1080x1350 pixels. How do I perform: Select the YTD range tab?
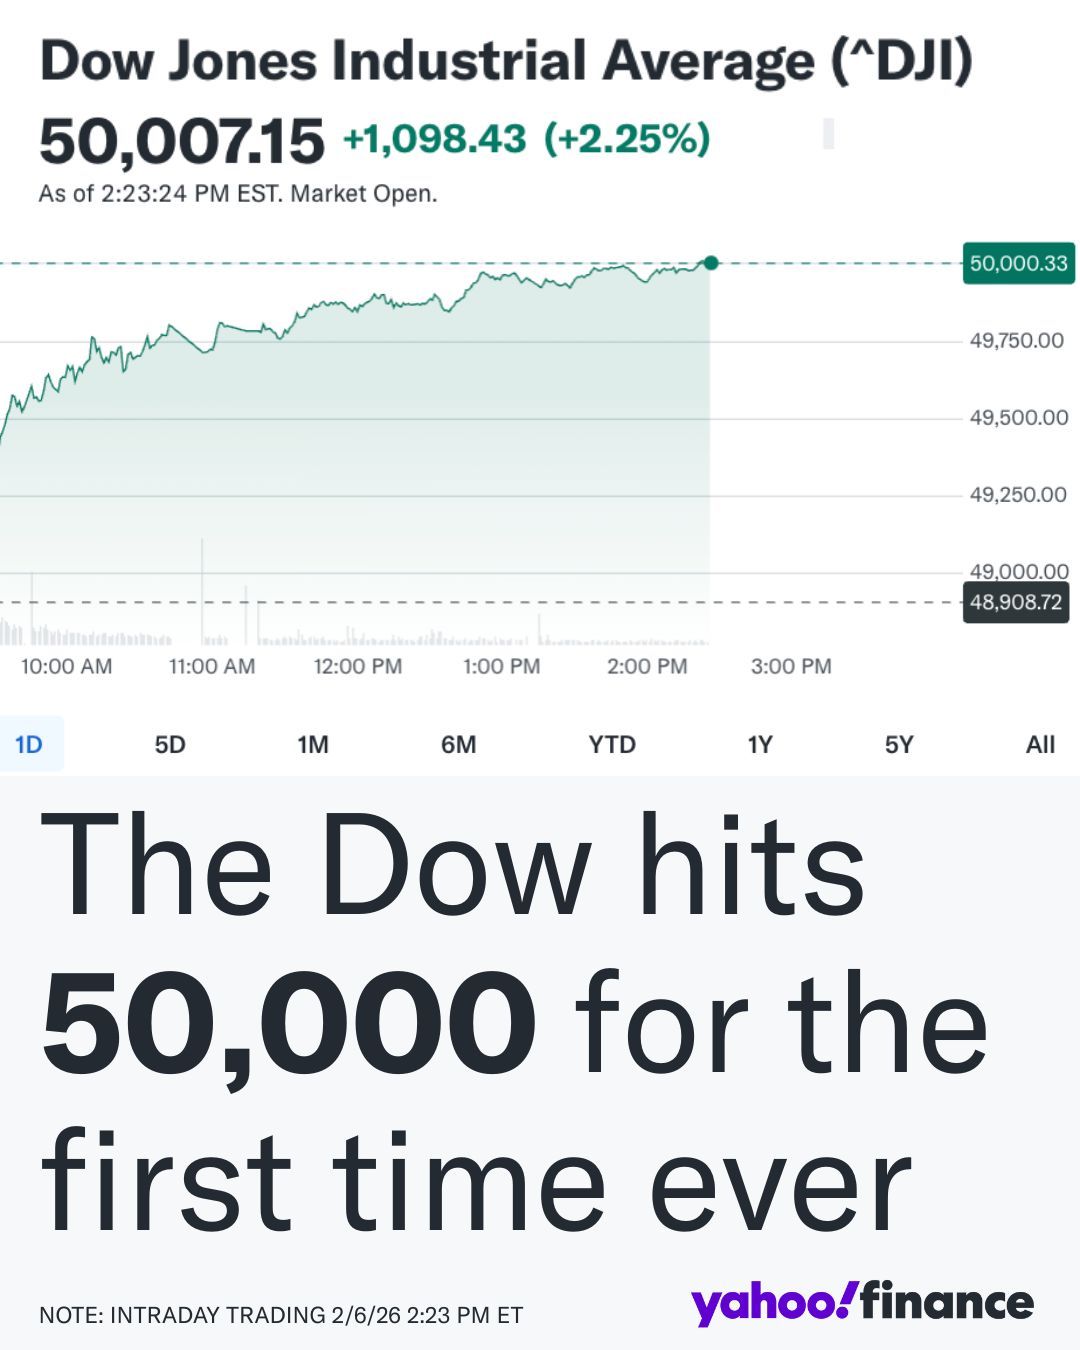click(611, 744)
